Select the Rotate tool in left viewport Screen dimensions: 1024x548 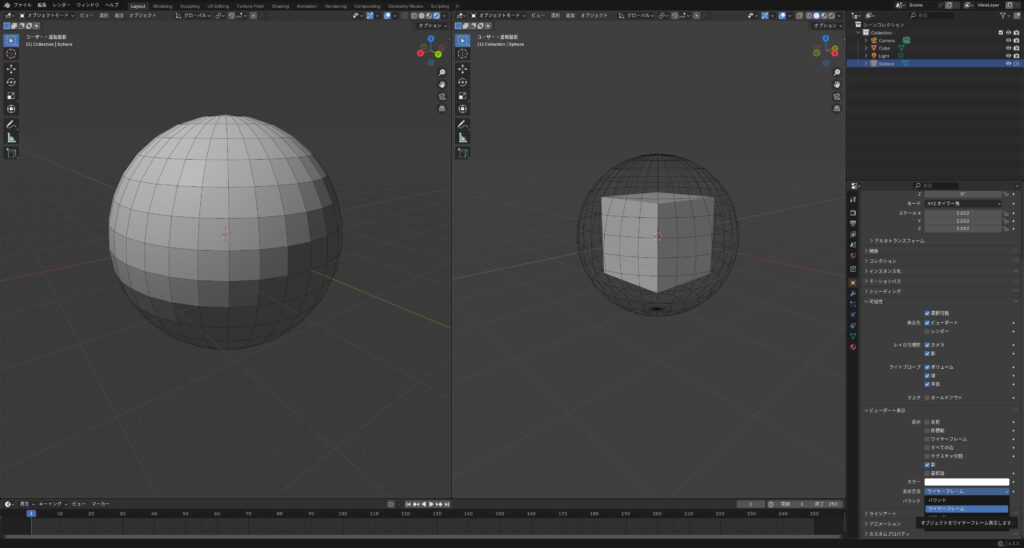pyautogui.click(x=11, y=82)
